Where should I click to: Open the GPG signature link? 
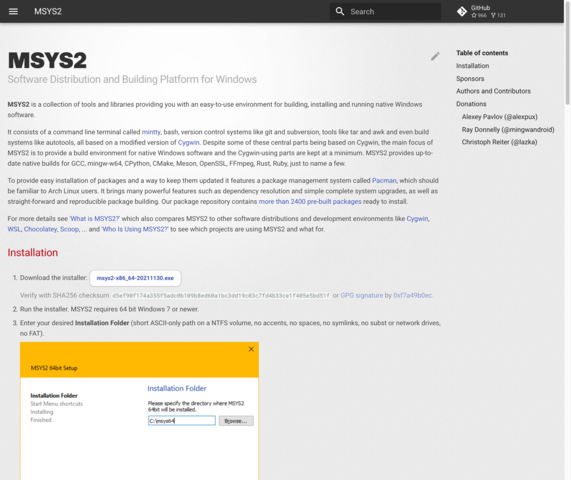pyautogui.click(x=362, y=295)
